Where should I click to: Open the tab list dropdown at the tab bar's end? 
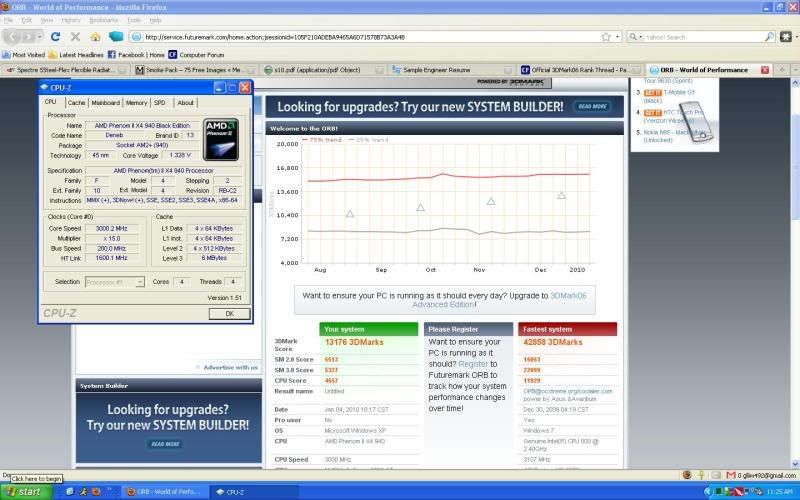coord(795,70)
